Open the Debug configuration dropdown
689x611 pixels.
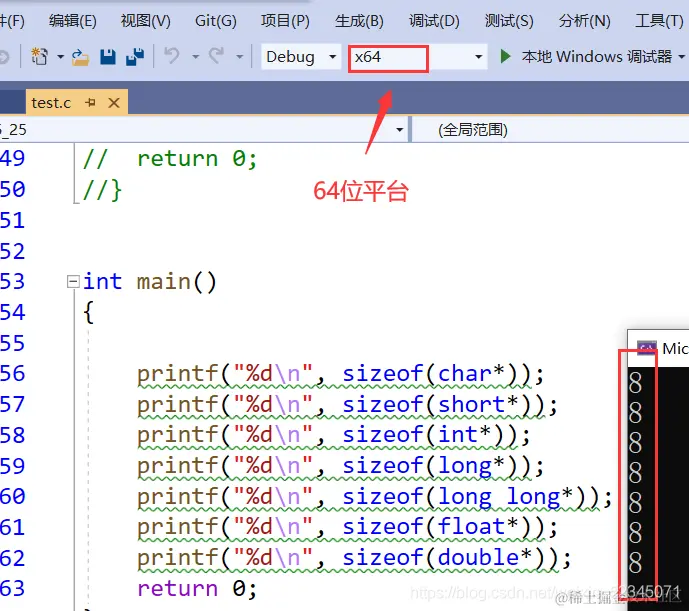pos(301,57)
